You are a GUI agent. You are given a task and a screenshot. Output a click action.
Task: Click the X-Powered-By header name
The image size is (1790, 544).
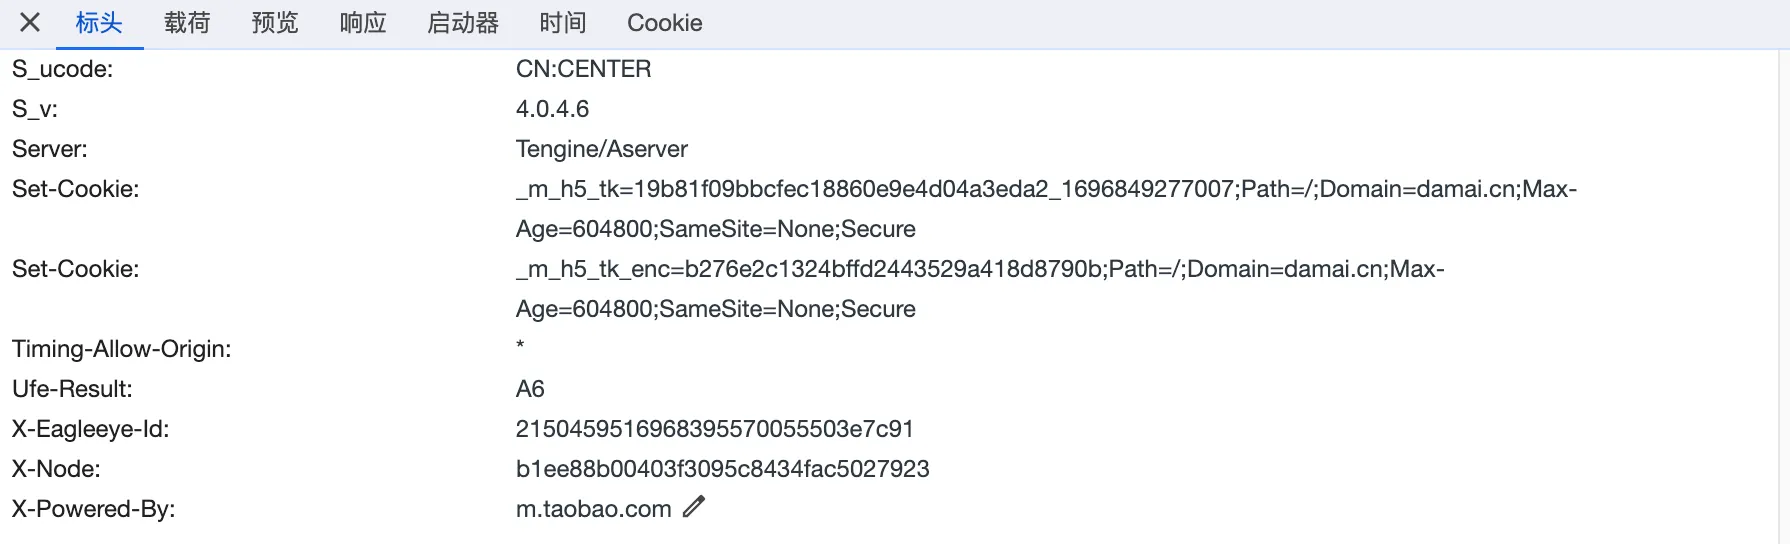(x=93, y=509)
